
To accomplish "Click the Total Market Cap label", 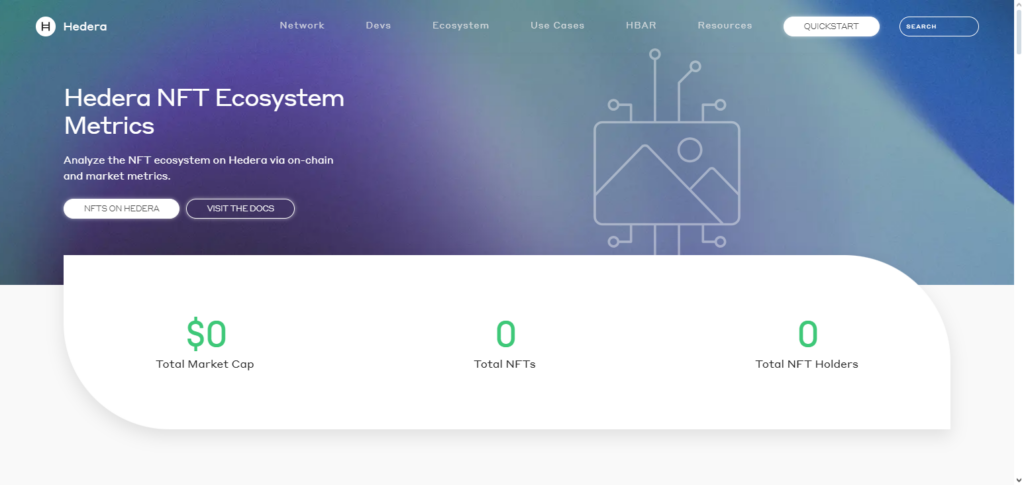I will [x=204, y=364].
